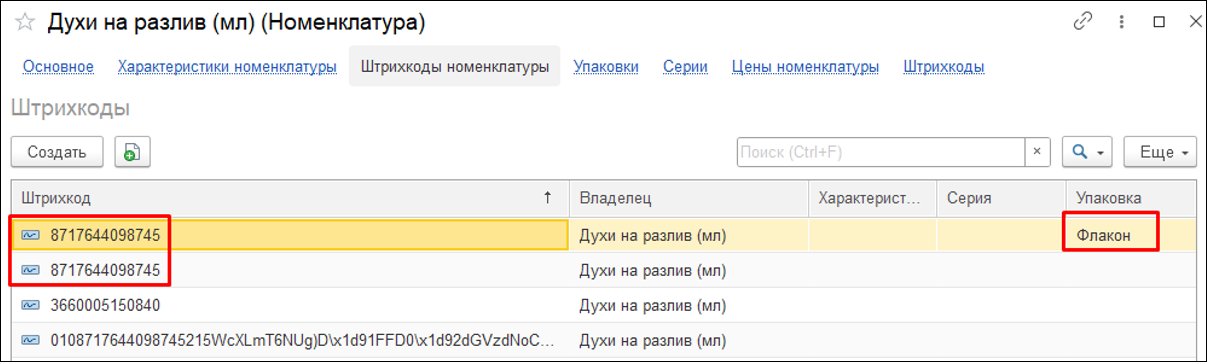Go to the Упаковки section link

click(606, 67)
